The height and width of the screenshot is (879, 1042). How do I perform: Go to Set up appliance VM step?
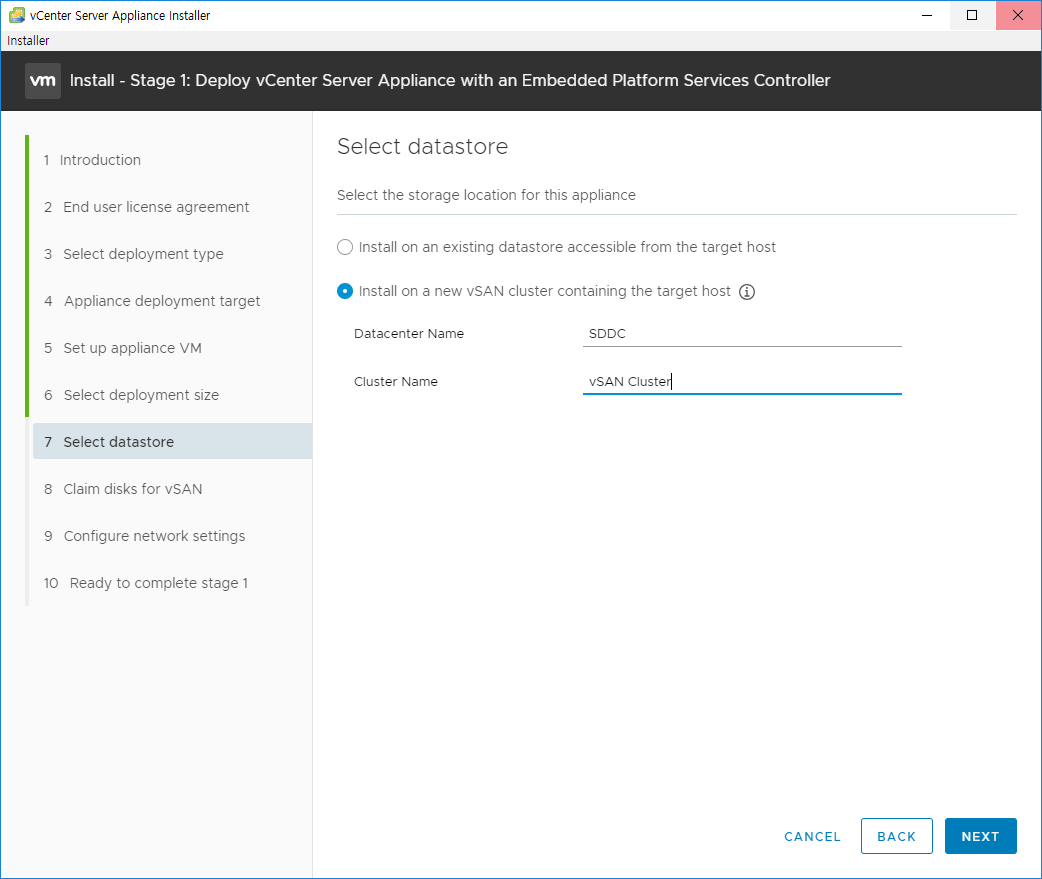coord(123,348)
